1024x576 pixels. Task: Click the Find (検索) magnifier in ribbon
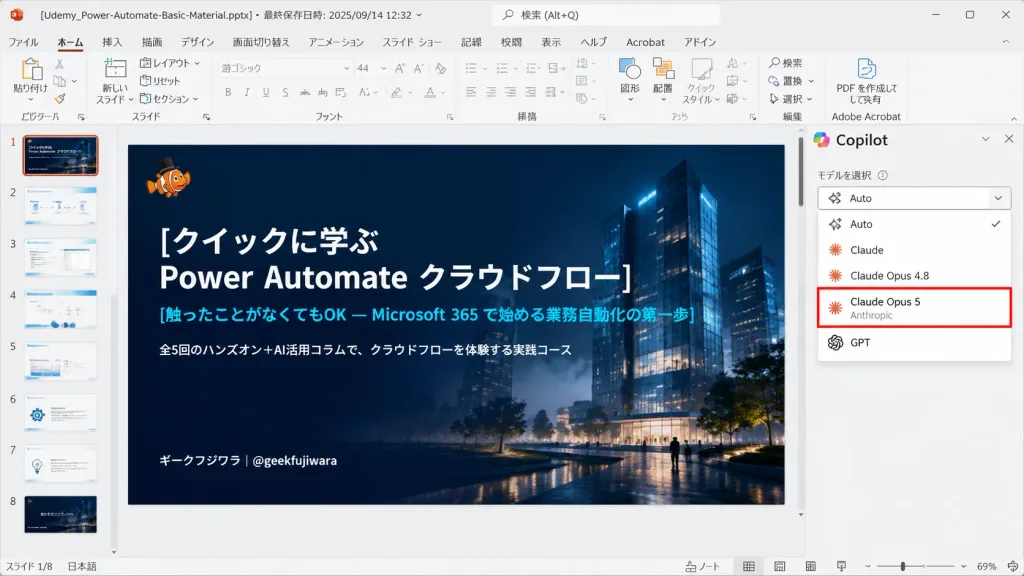coord(775,63)
